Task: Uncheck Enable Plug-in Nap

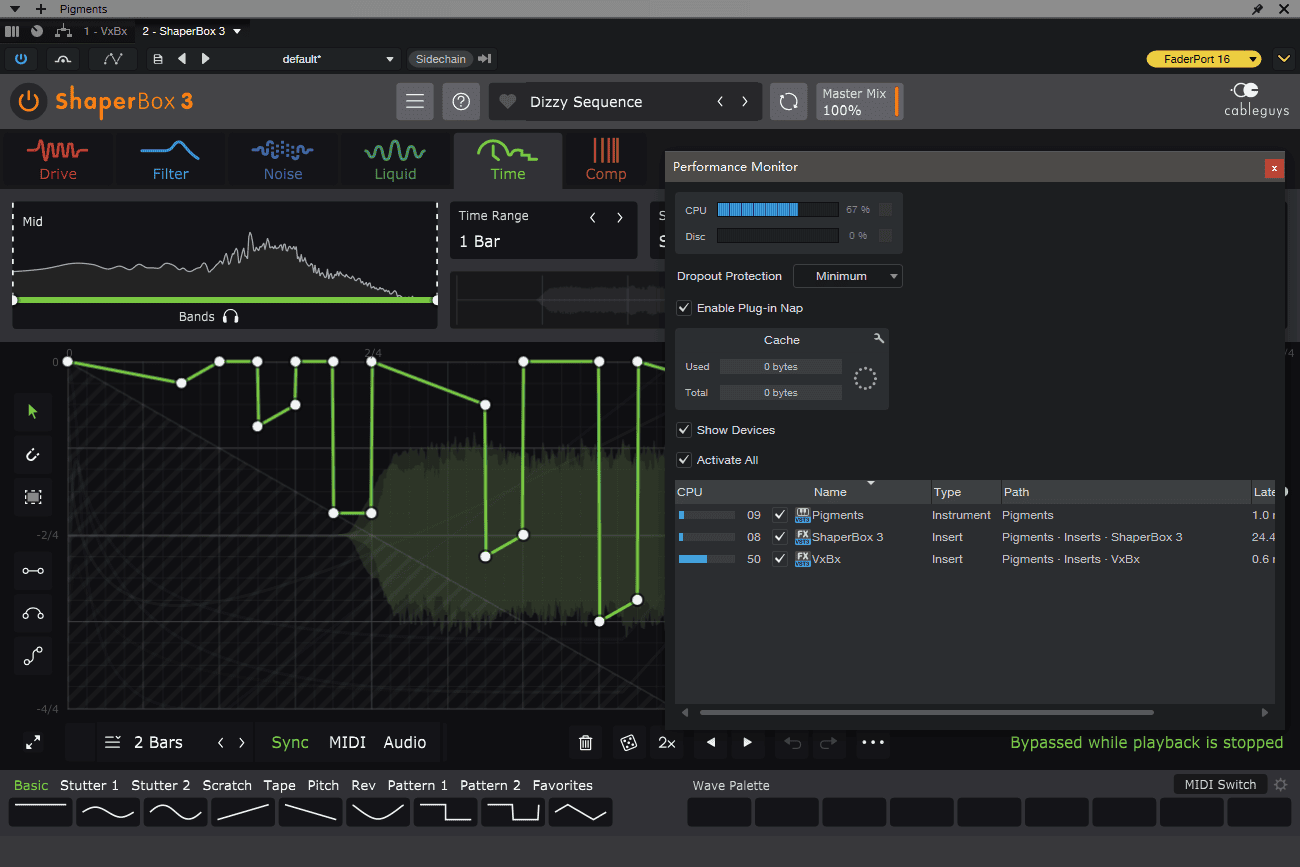Action: click(x=684, y=308)
